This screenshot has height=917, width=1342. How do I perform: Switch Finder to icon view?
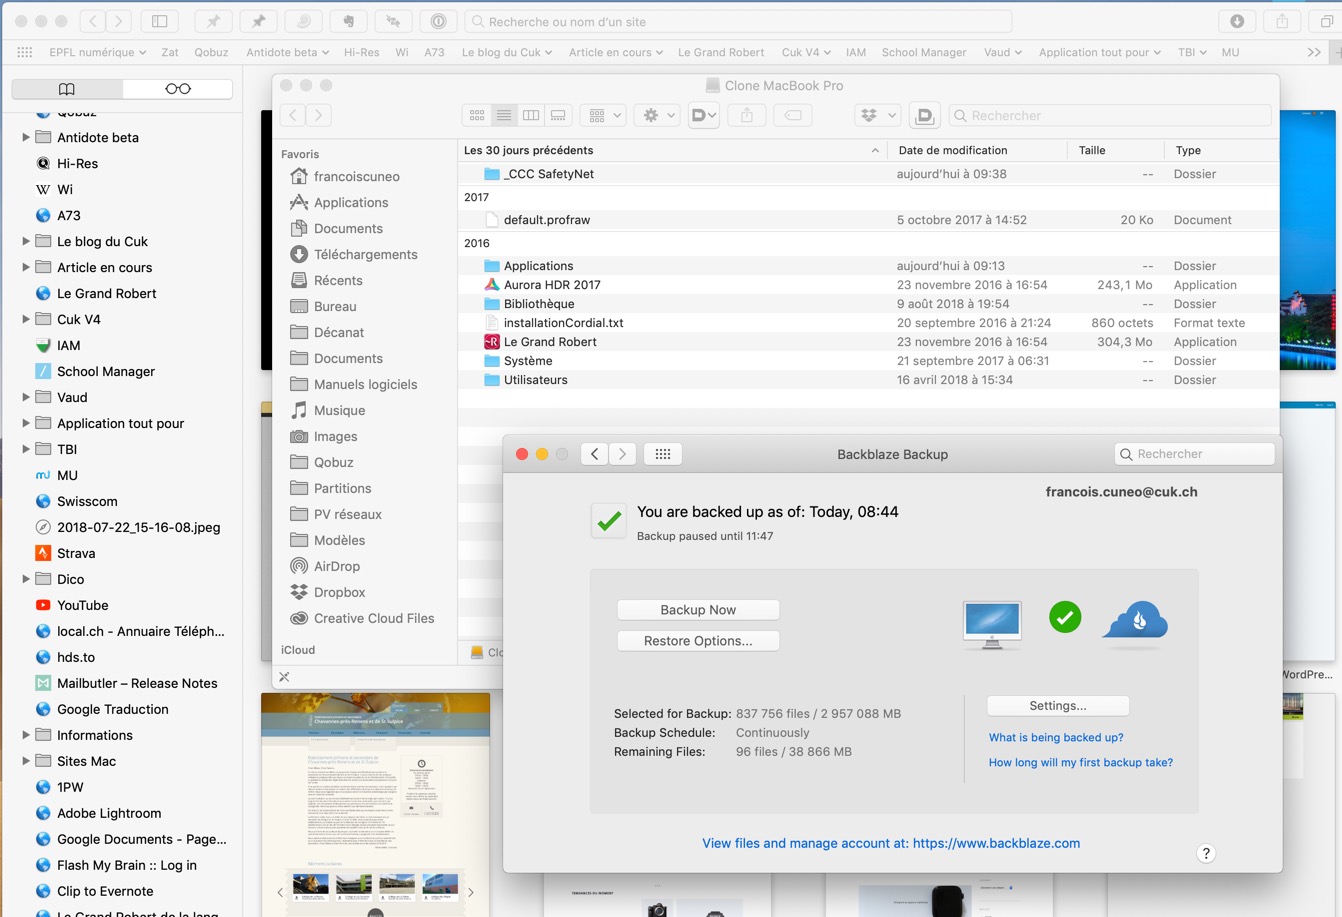[x=477, y=115]
